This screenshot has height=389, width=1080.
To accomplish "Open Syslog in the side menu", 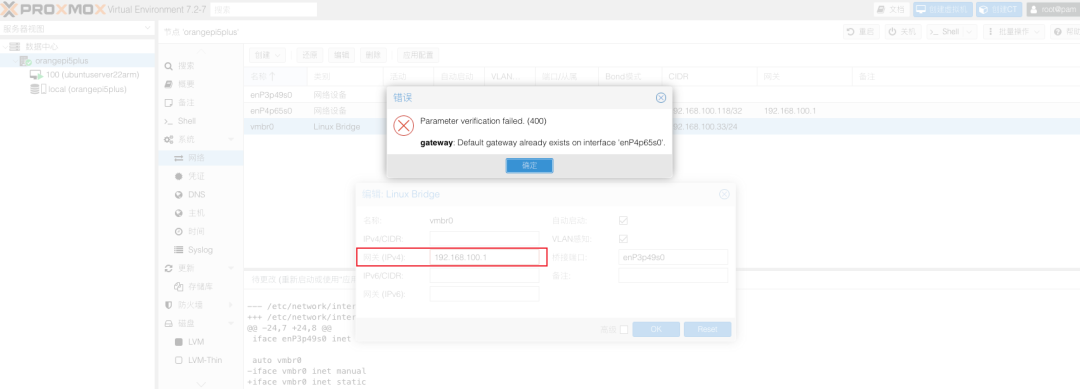I will coord(200,249).
